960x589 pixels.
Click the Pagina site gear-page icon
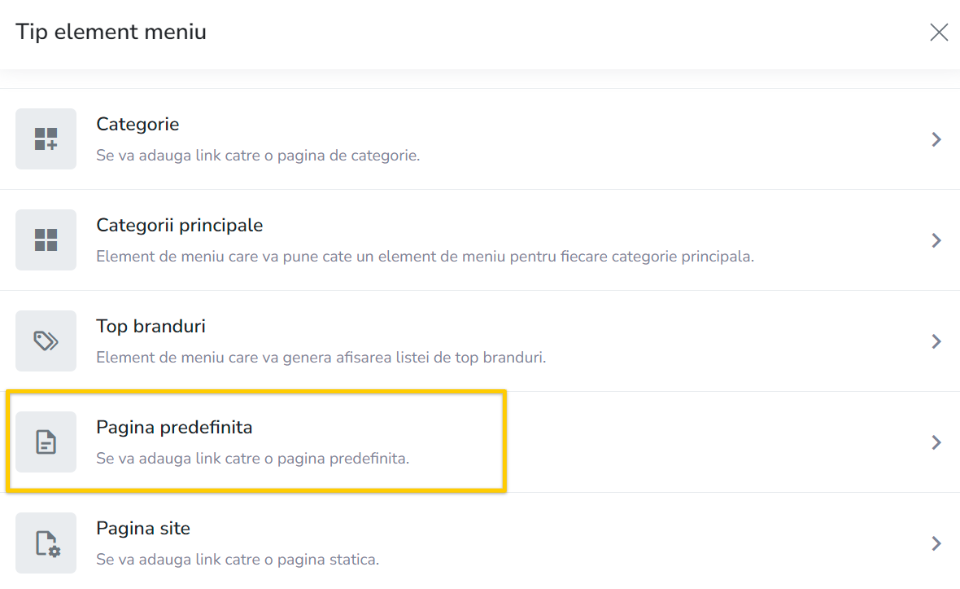pos(46,543)
